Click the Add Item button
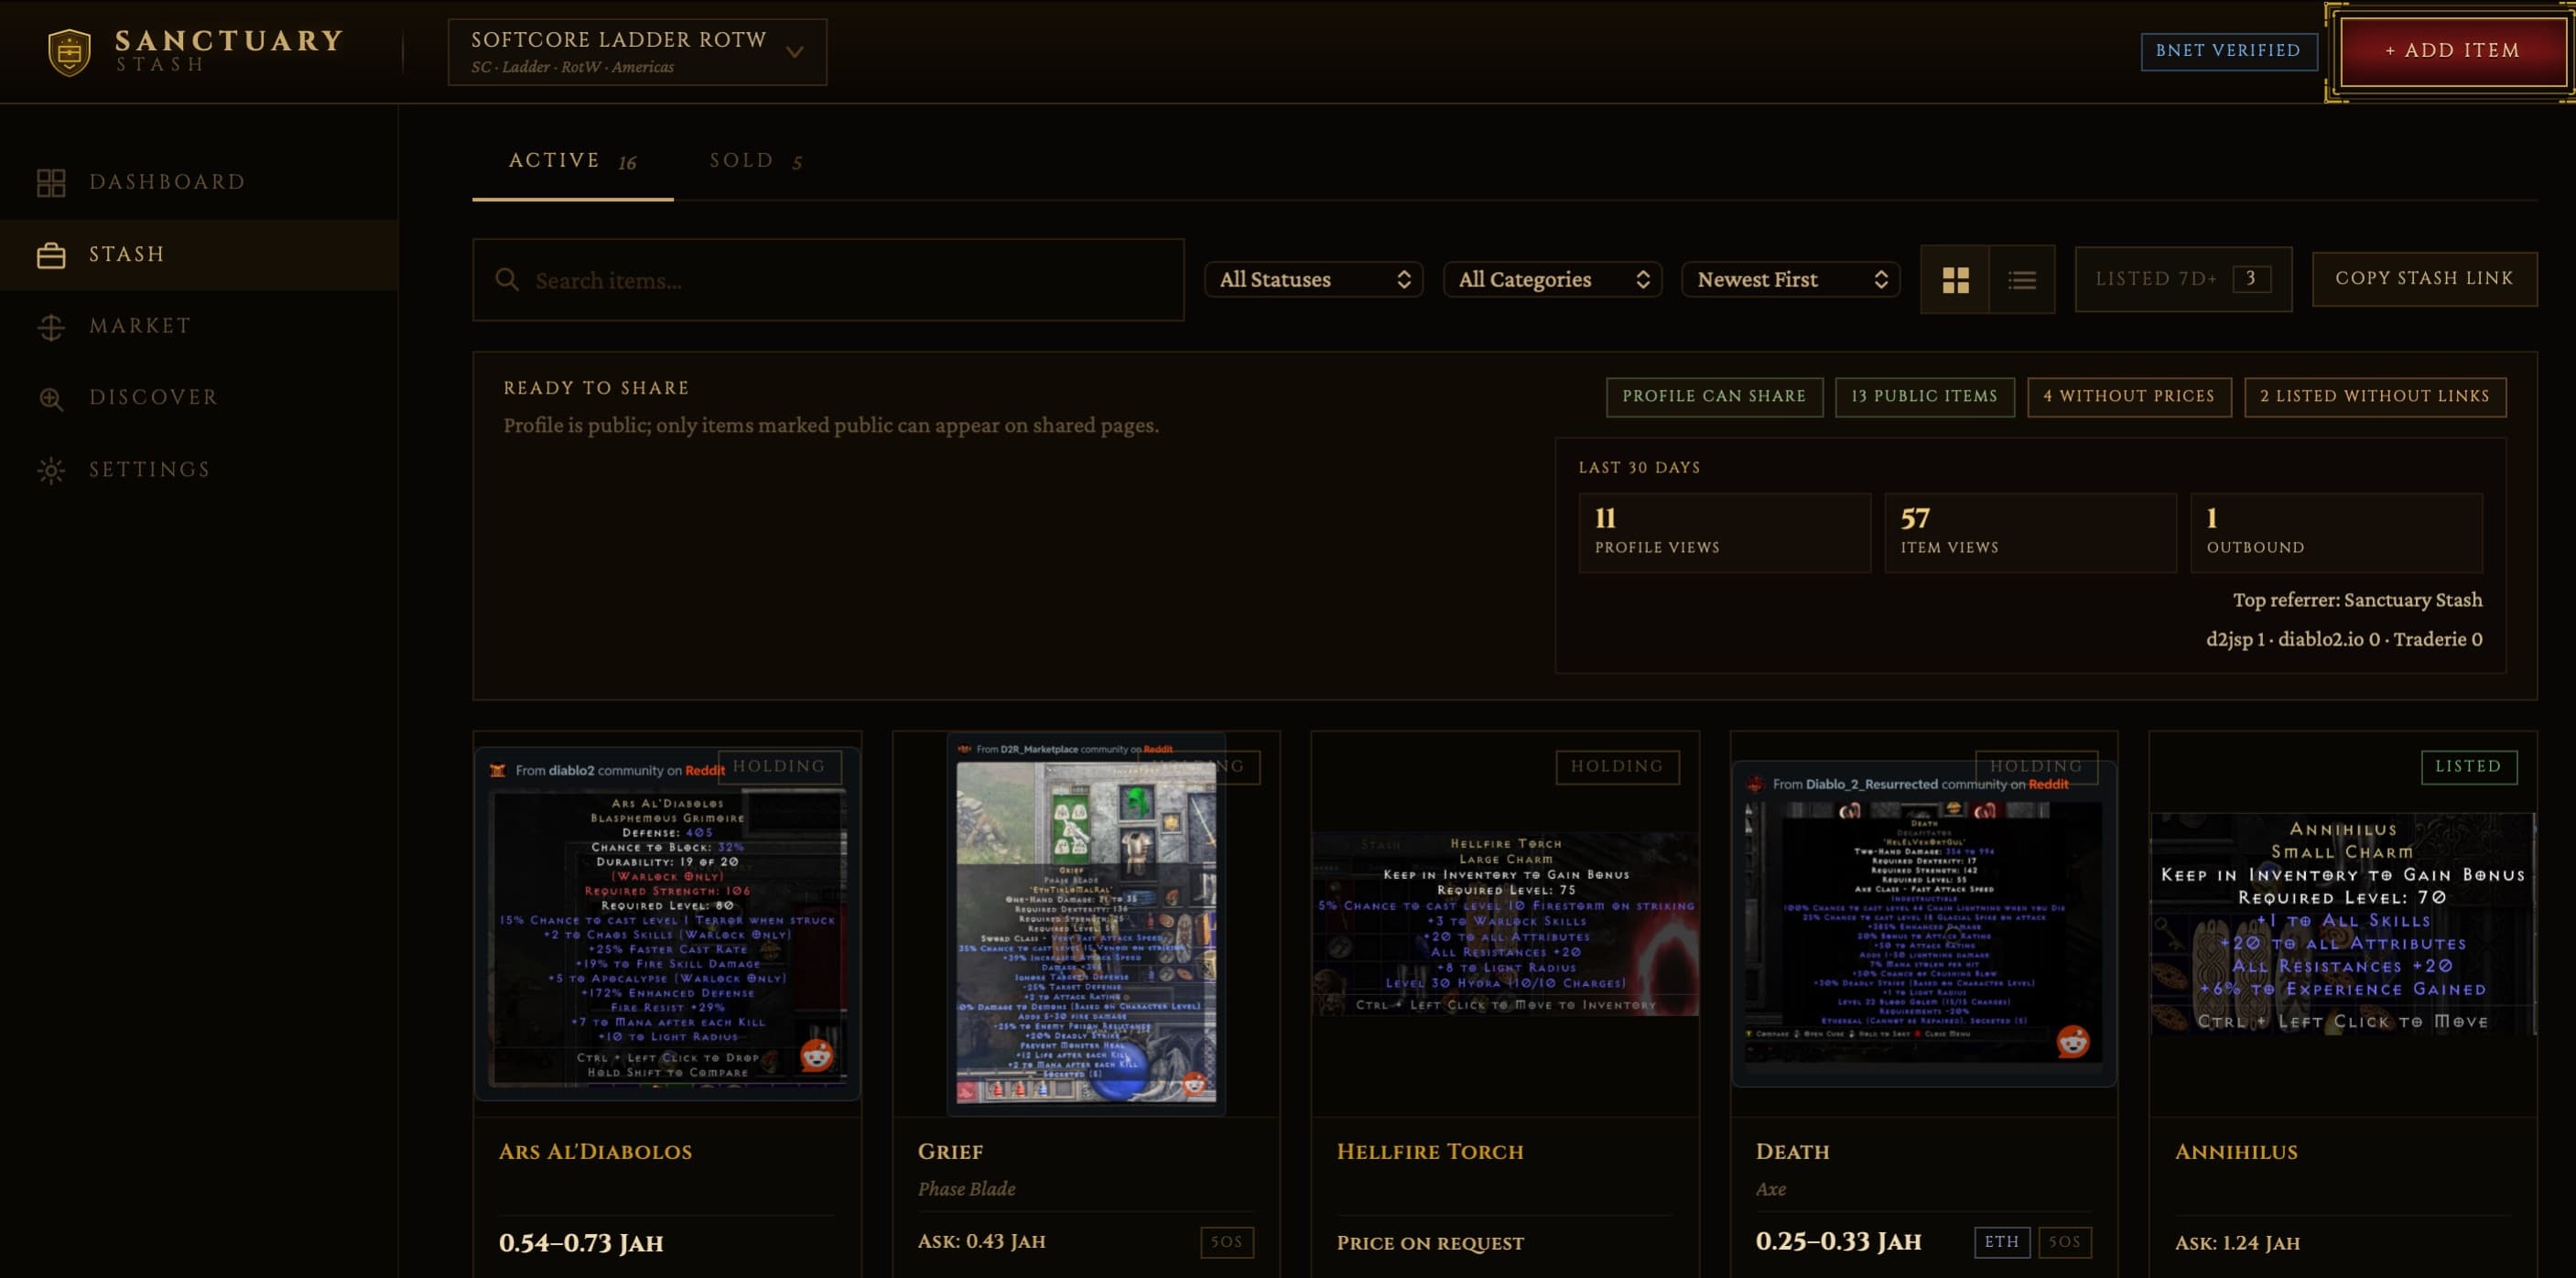The width and height of the screenshot is (2576, 1278). [x=2452, y=51]
